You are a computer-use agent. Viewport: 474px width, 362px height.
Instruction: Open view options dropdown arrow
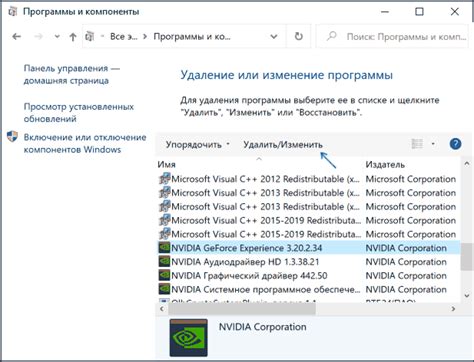(433, 144)
